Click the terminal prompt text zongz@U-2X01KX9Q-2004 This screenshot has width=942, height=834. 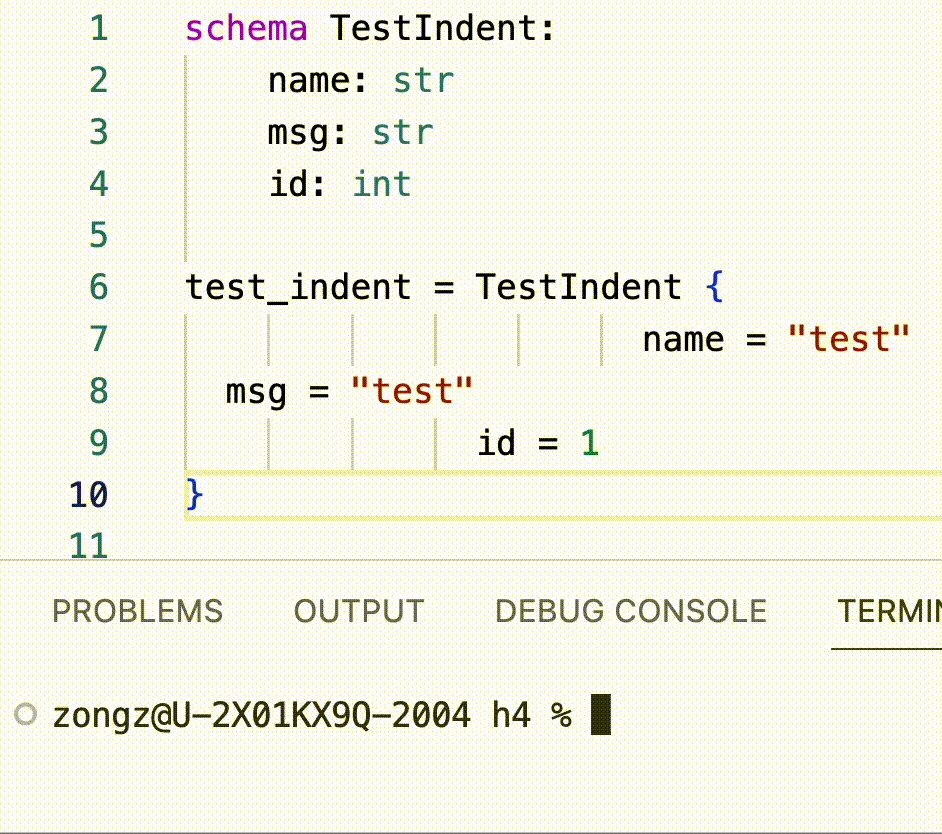261,715
